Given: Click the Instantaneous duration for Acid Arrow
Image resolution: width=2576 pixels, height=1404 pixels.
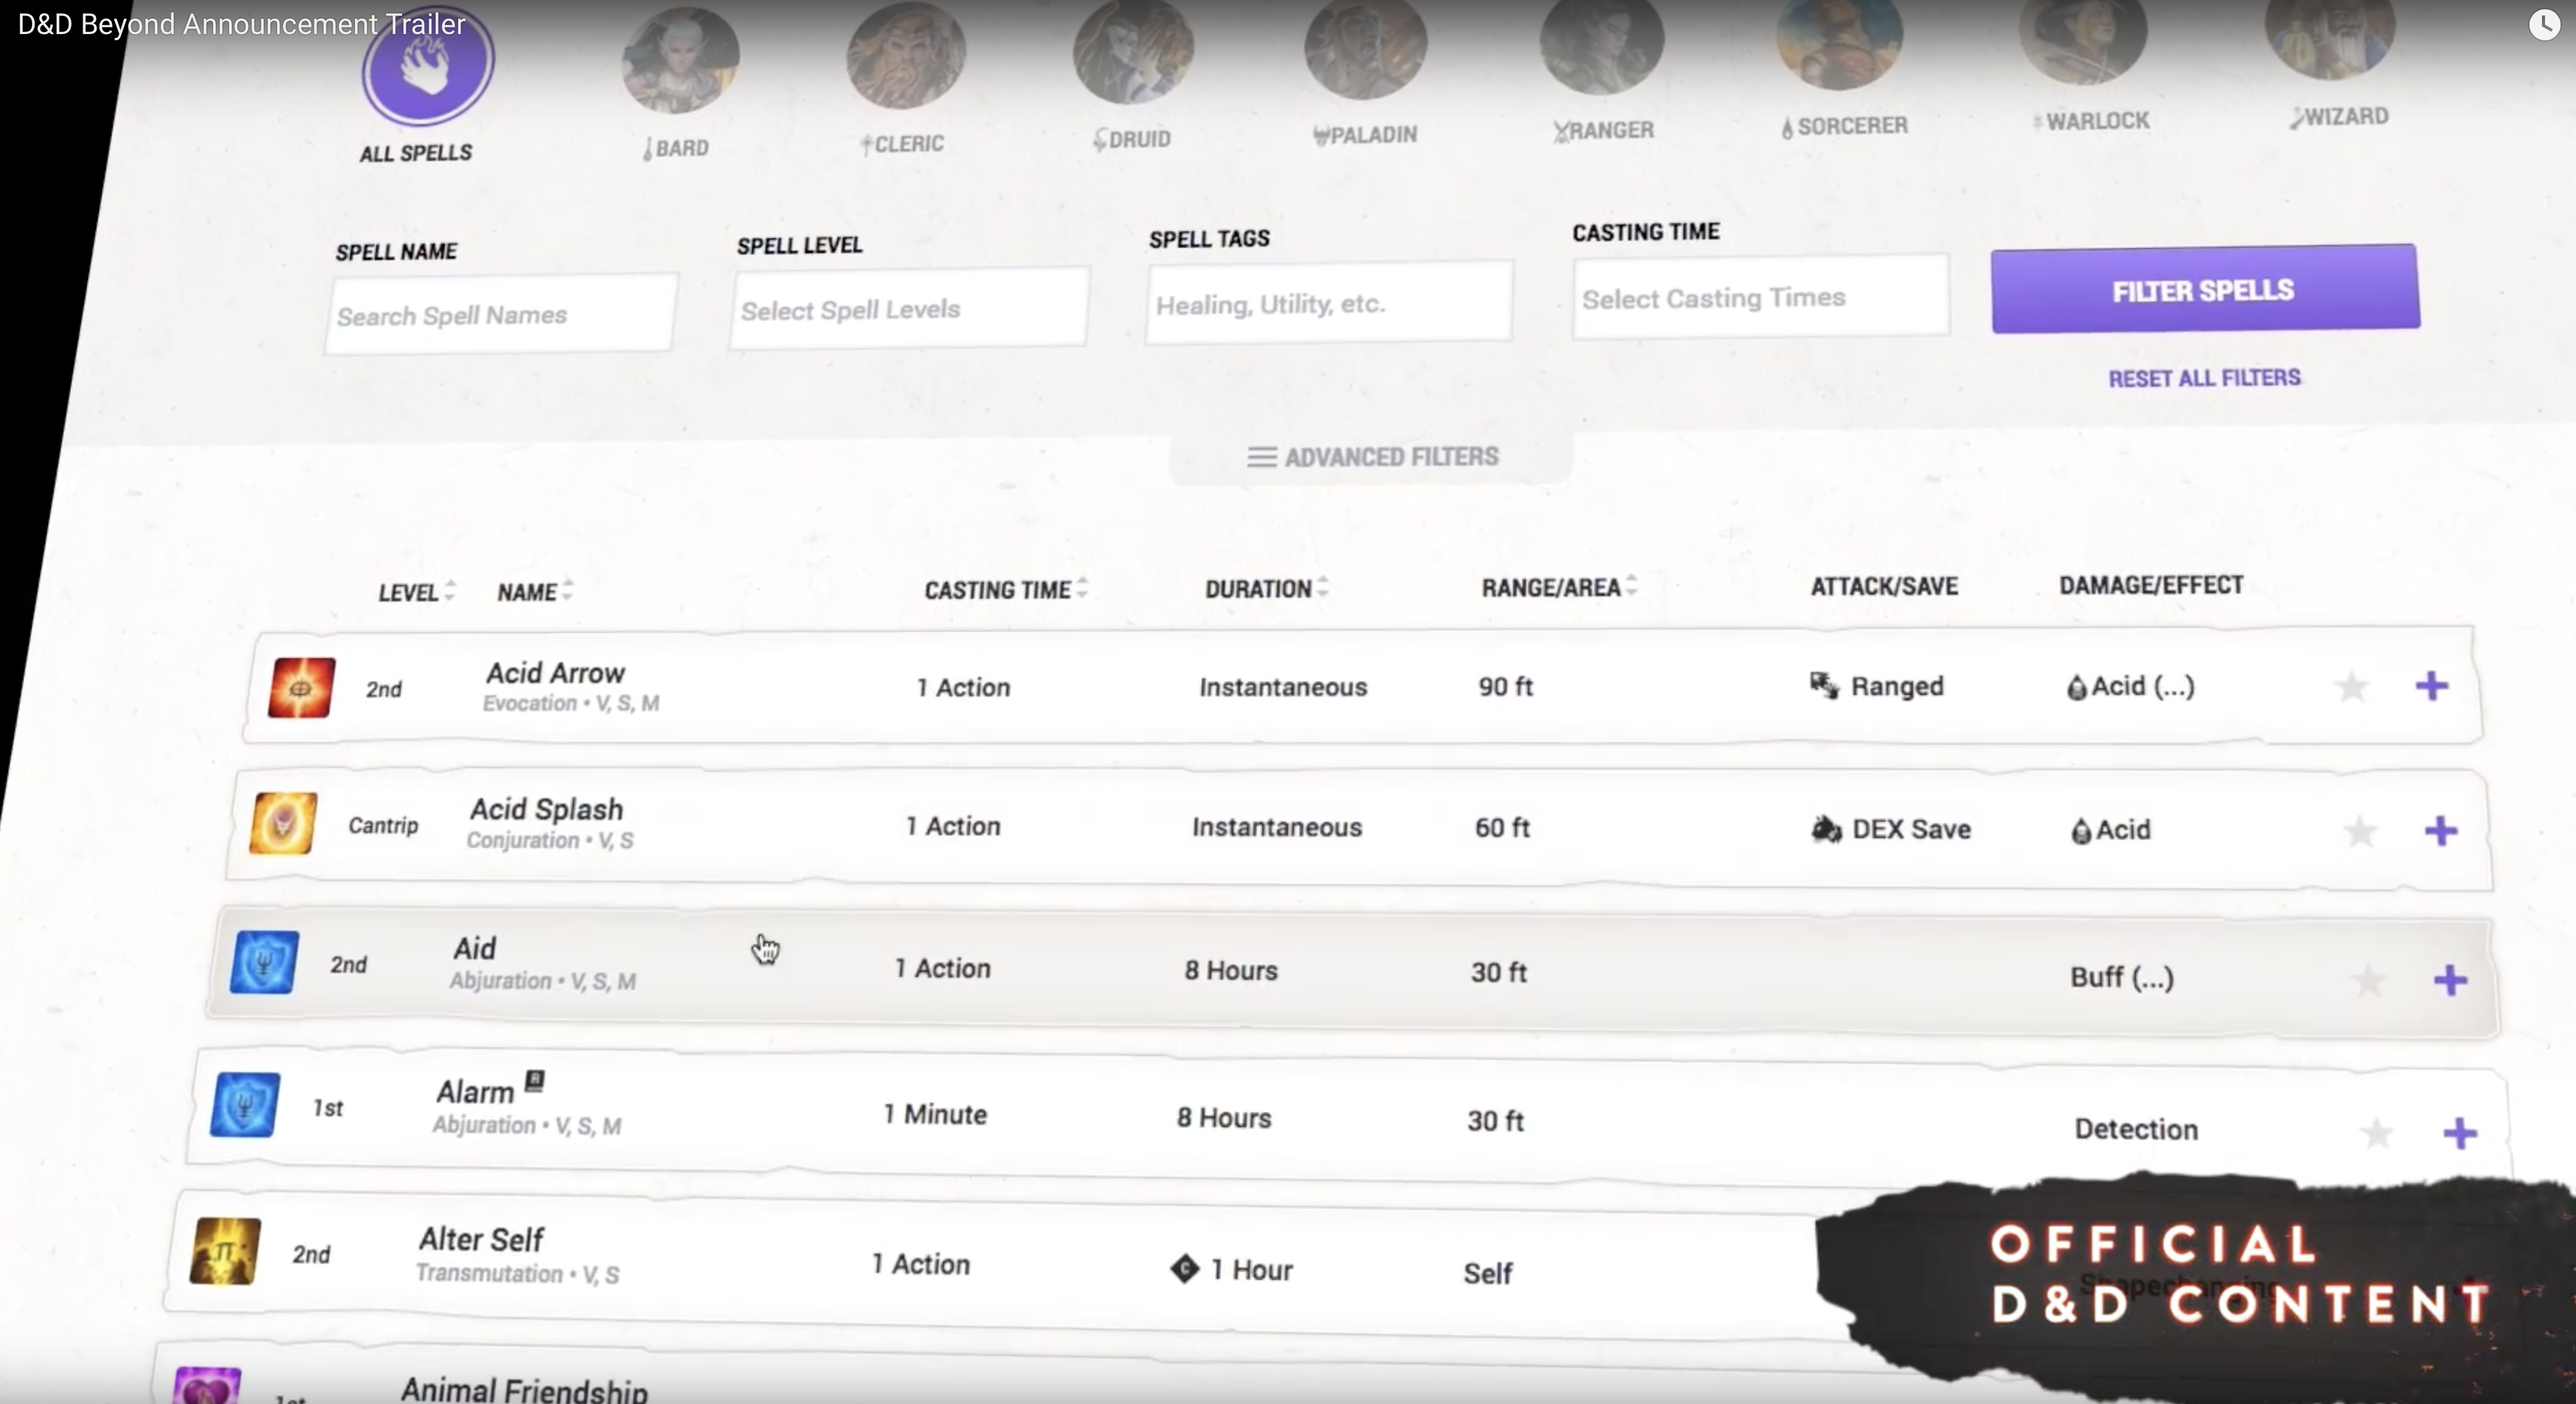Looking at the screenshot, I should [x=1283, y=687].
